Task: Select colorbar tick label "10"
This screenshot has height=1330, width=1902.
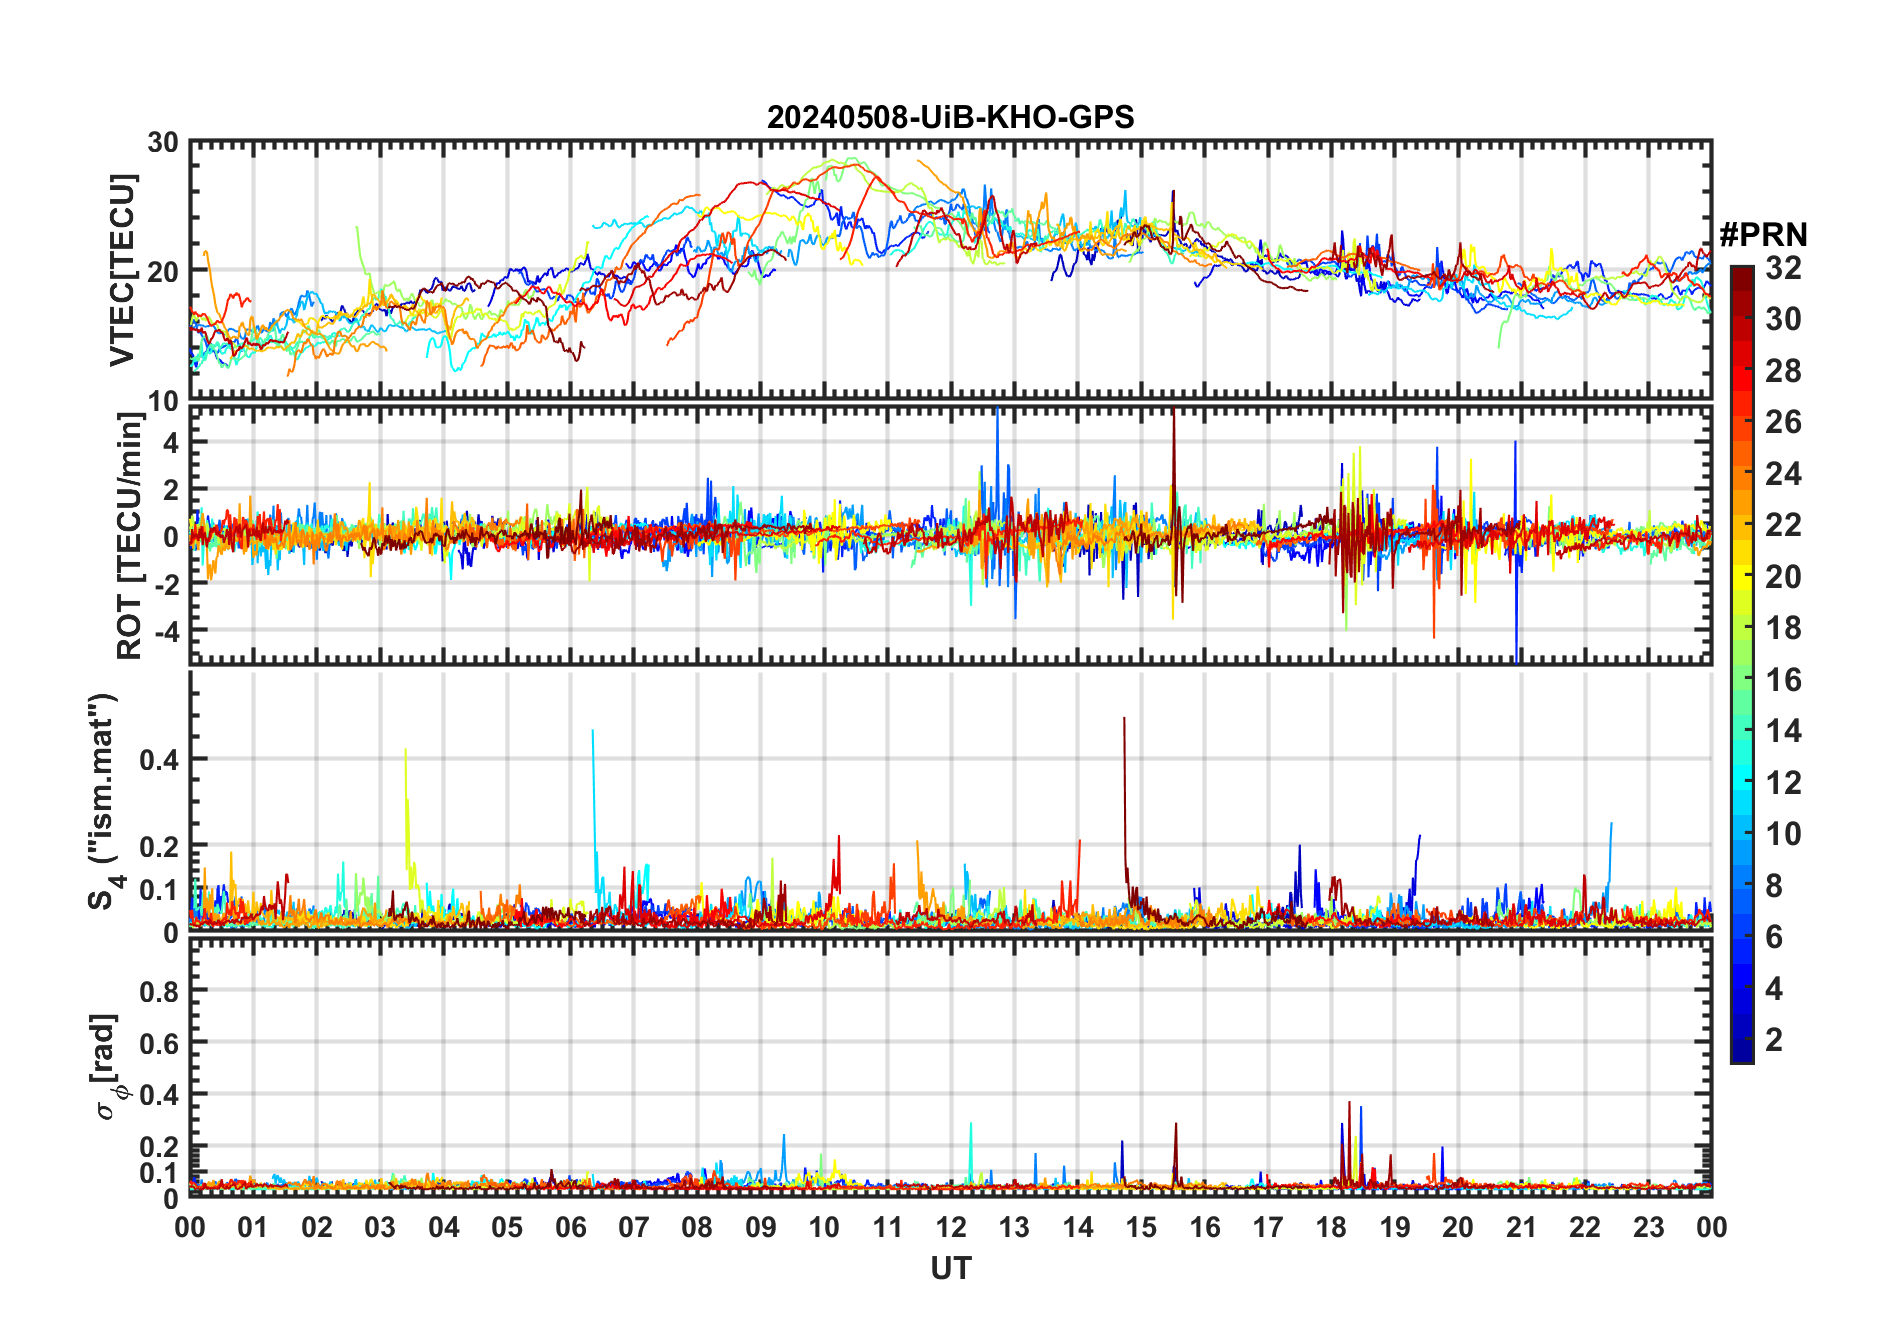Action: click(x=1783, y=834)
